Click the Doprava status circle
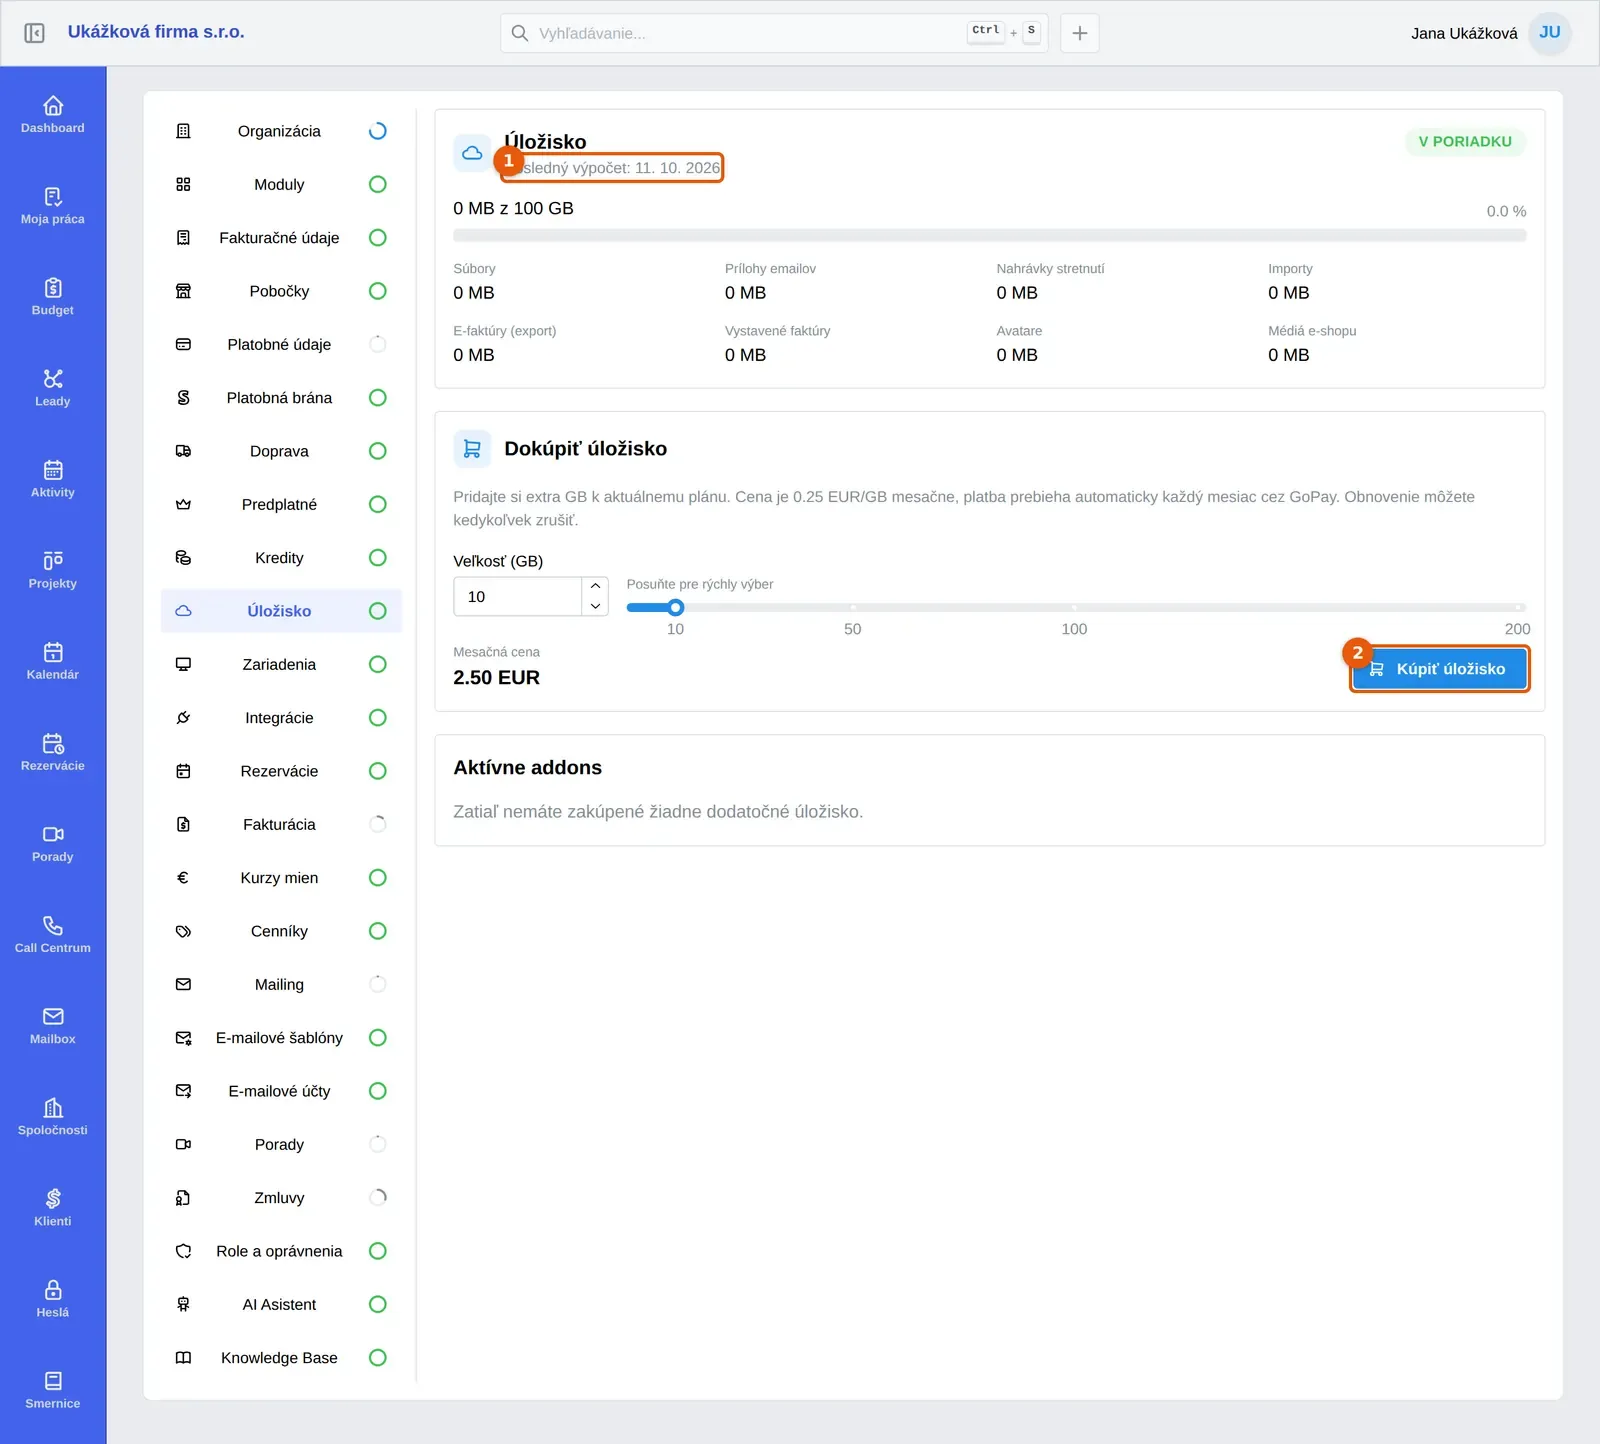1600x1444 pixels. tap(378, 451)
